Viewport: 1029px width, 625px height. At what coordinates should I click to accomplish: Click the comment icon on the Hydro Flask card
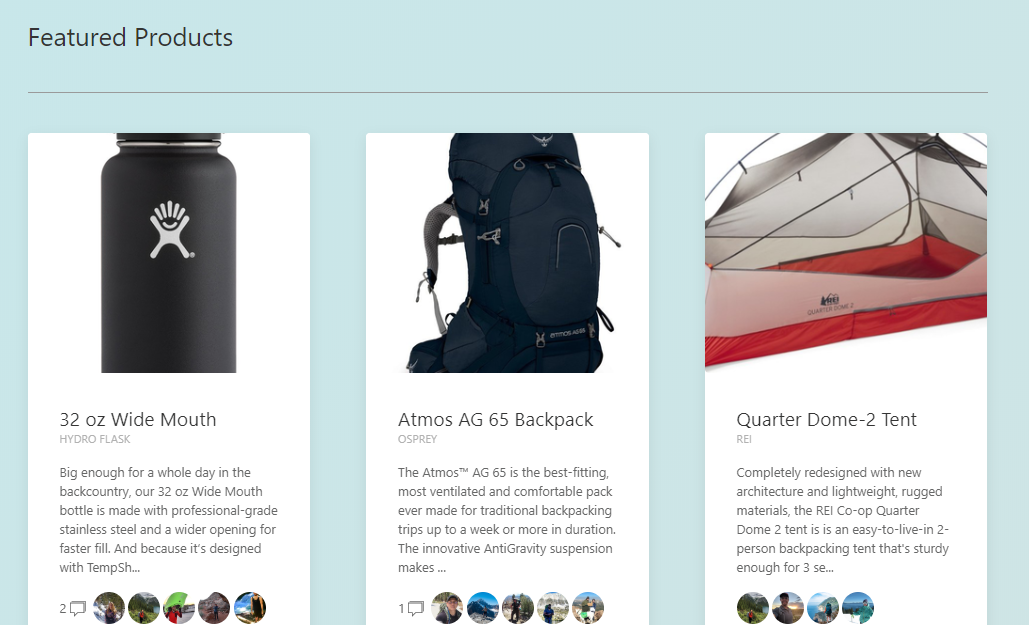78,608
